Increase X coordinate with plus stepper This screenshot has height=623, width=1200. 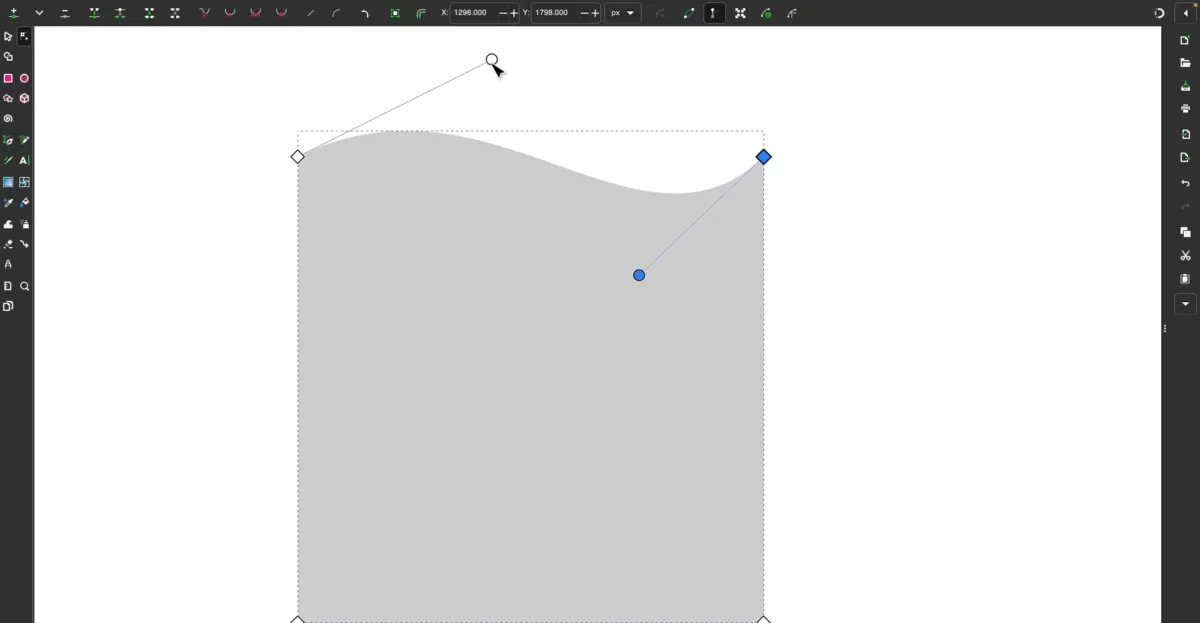coord(513,13)
